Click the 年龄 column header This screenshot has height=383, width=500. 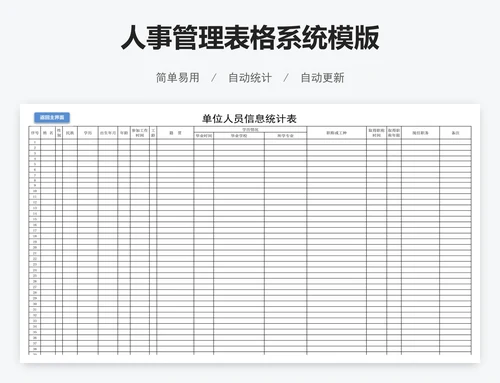[x=124, y=133]
